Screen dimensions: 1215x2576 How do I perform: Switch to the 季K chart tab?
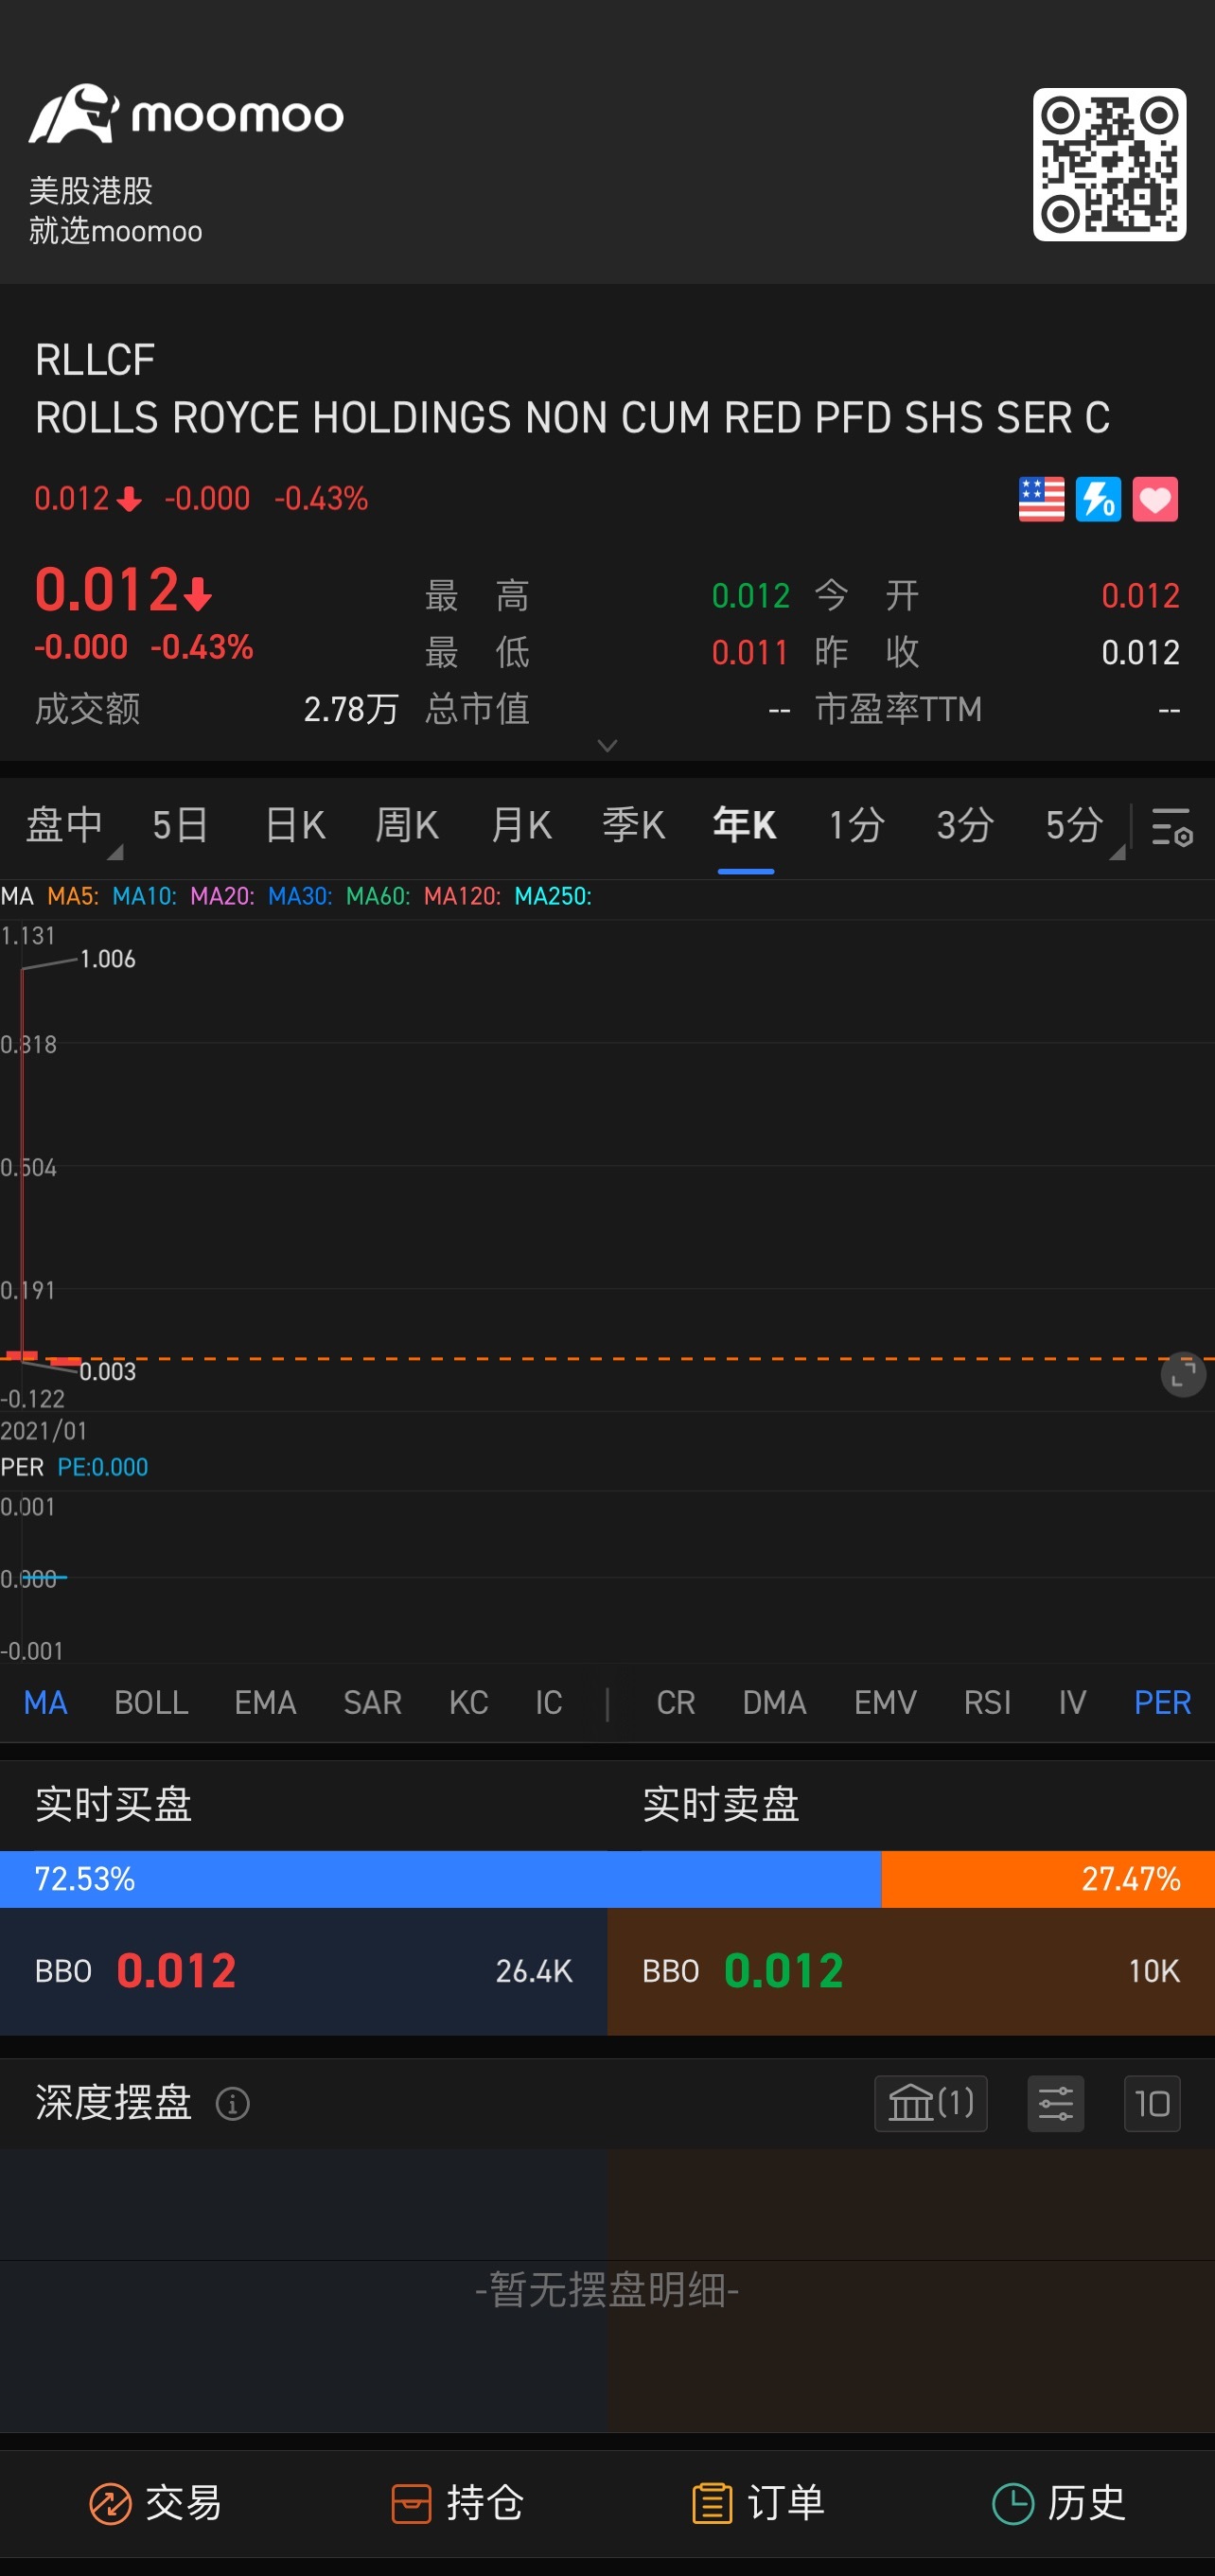[x=634, y=825]
